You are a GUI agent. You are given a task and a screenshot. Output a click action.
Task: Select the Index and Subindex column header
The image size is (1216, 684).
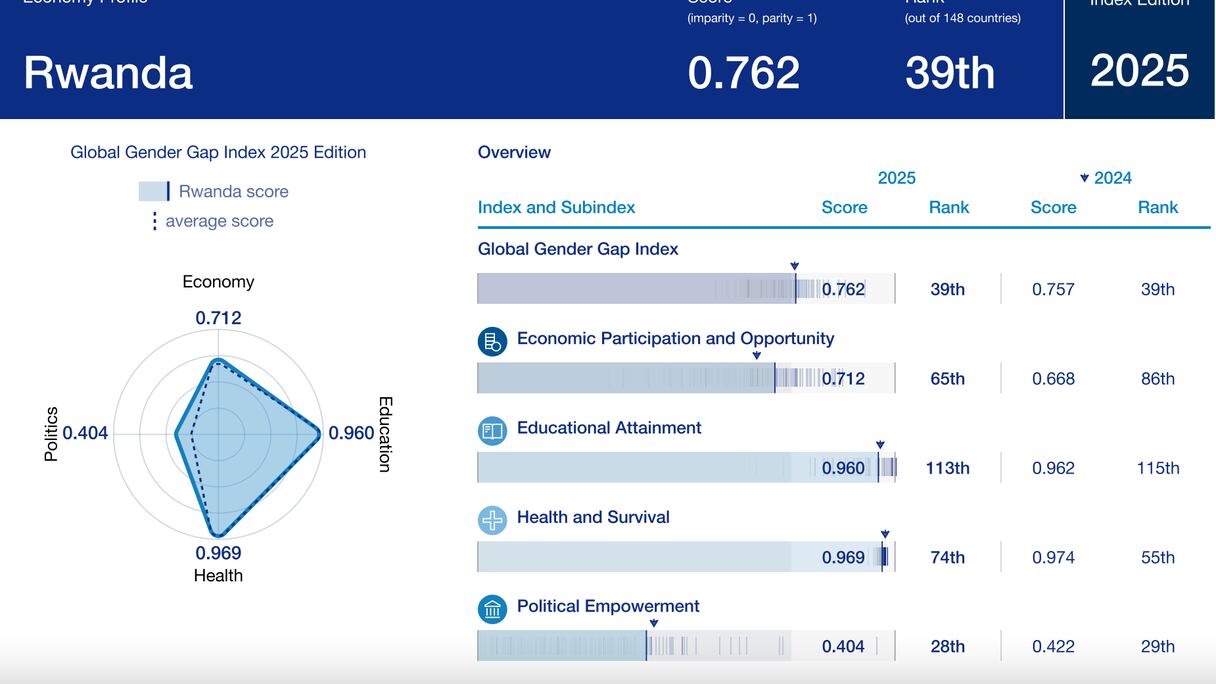coord(556,207)
